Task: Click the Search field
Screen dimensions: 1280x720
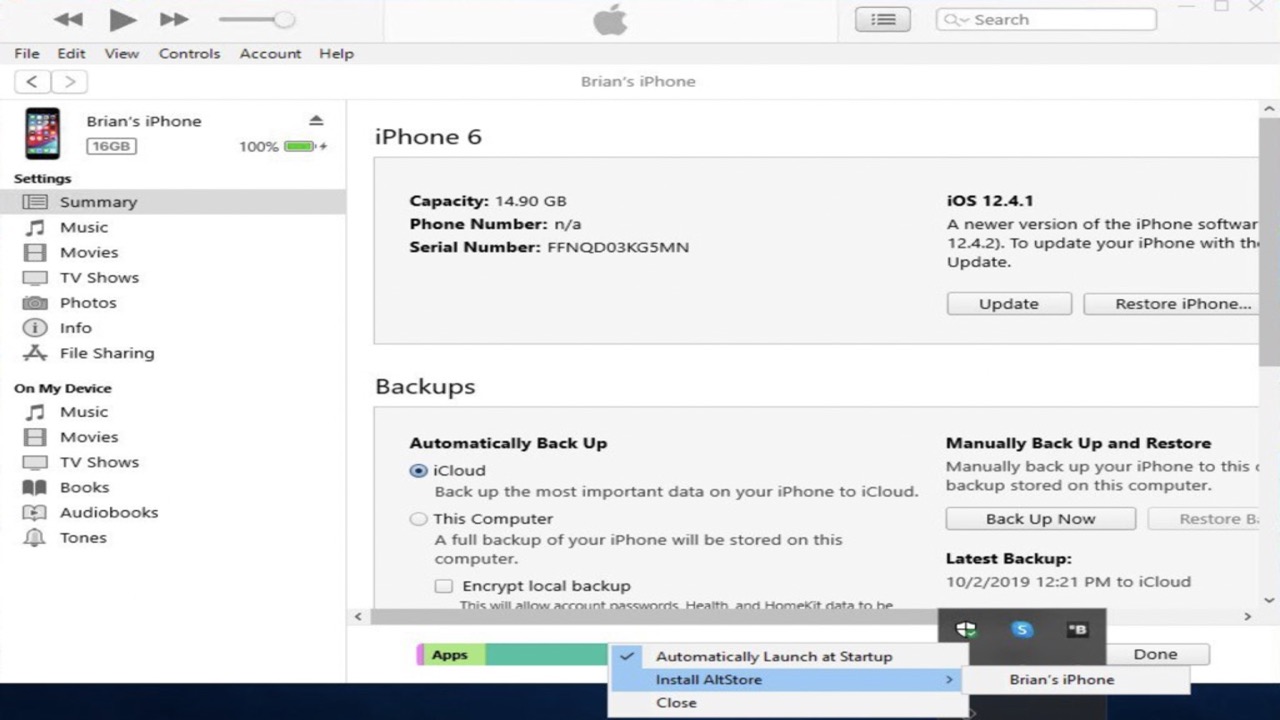Action: click(1046, 19)
